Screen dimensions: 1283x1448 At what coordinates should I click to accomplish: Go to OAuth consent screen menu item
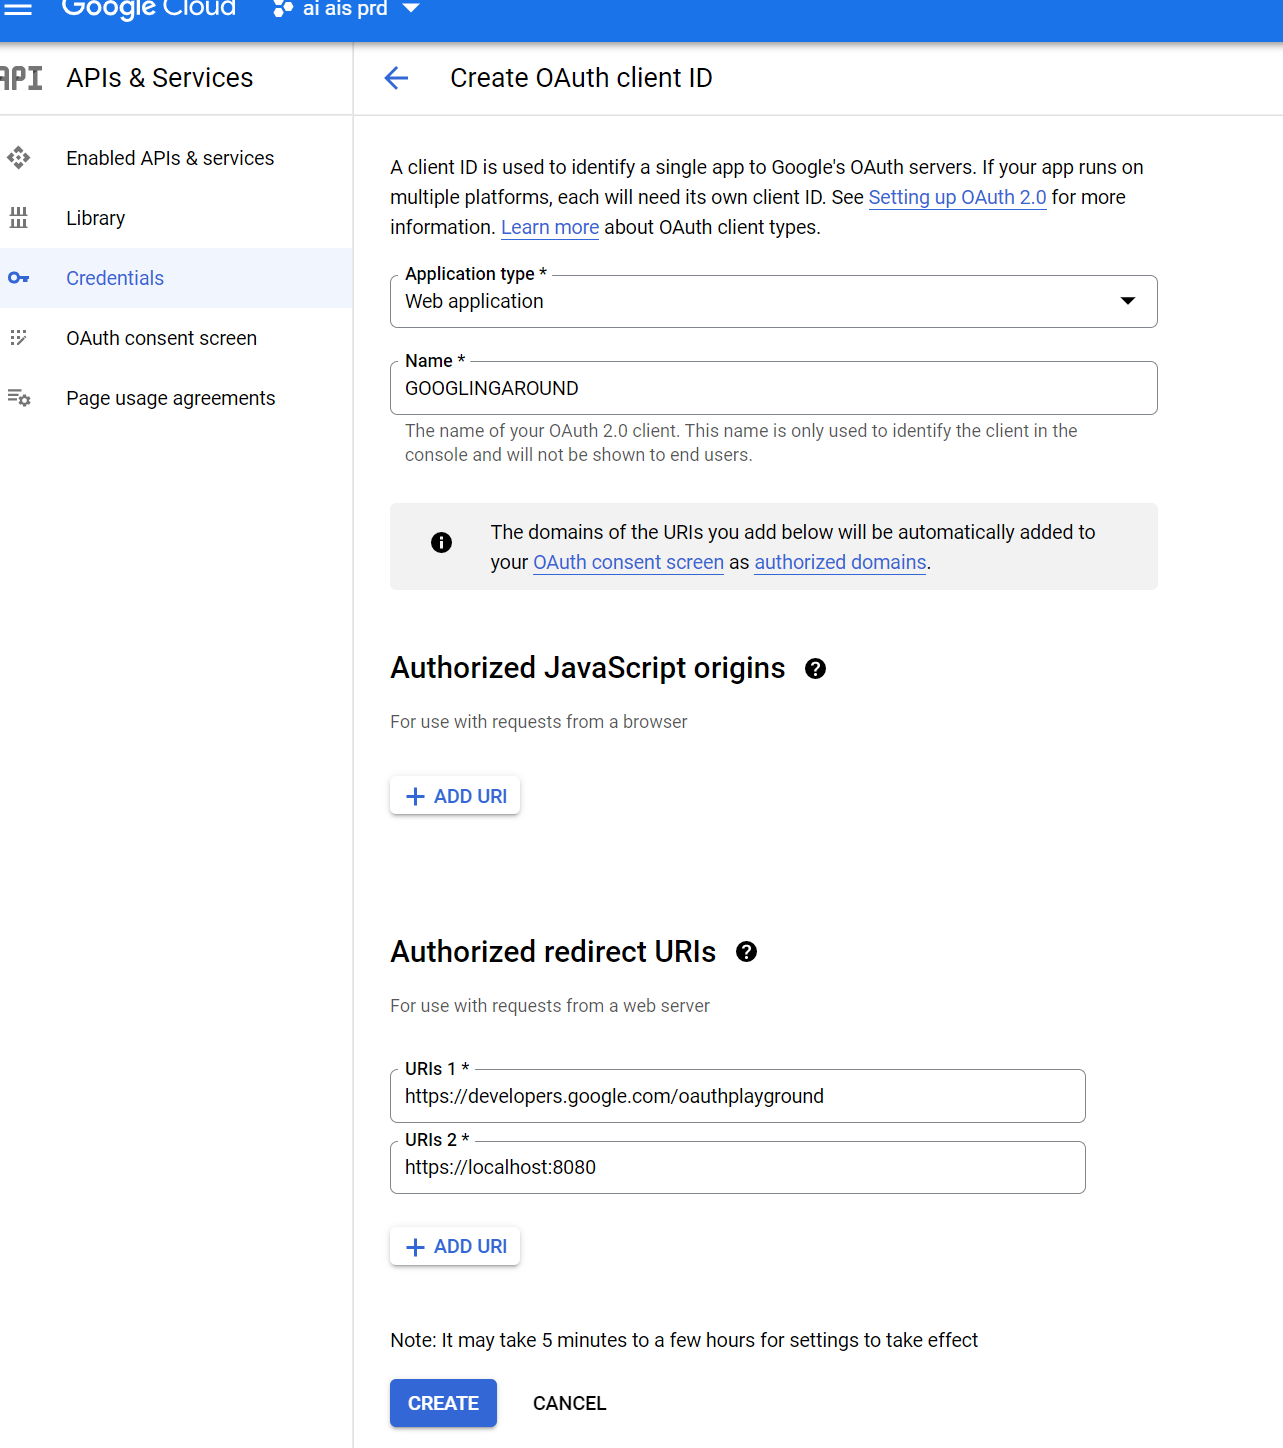[161, 338]
